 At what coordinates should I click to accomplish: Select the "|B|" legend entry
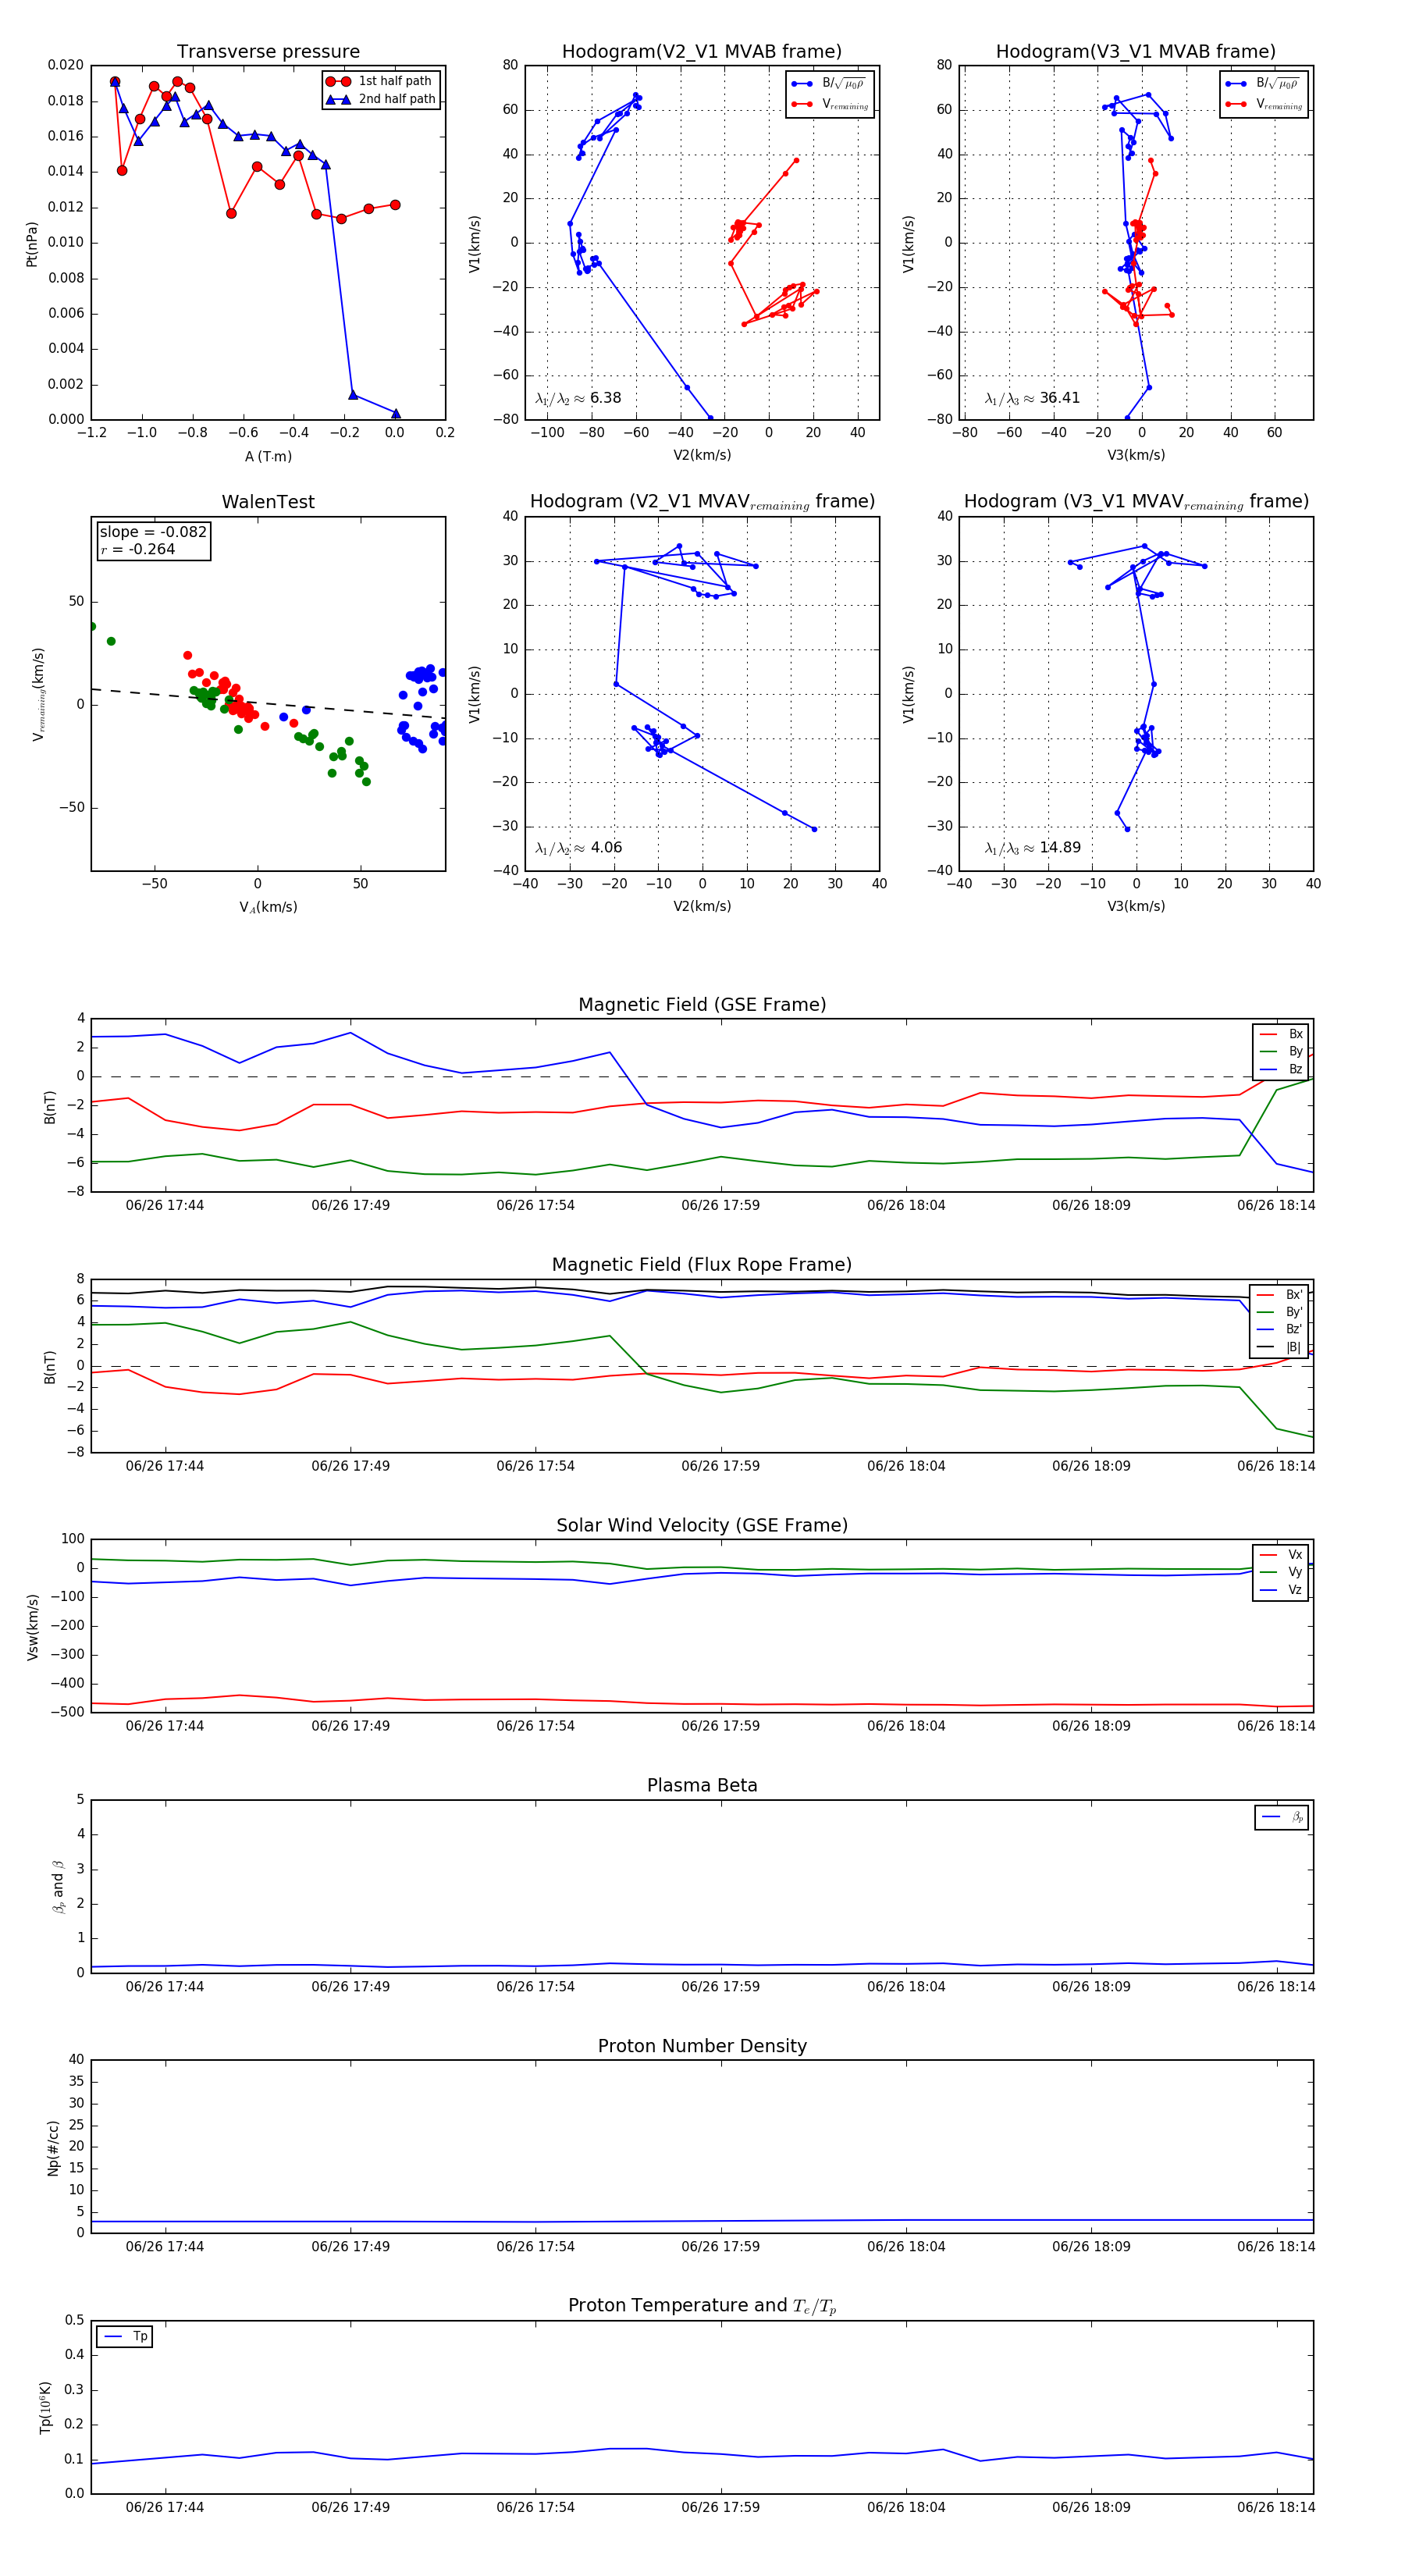[1280, 1347]
